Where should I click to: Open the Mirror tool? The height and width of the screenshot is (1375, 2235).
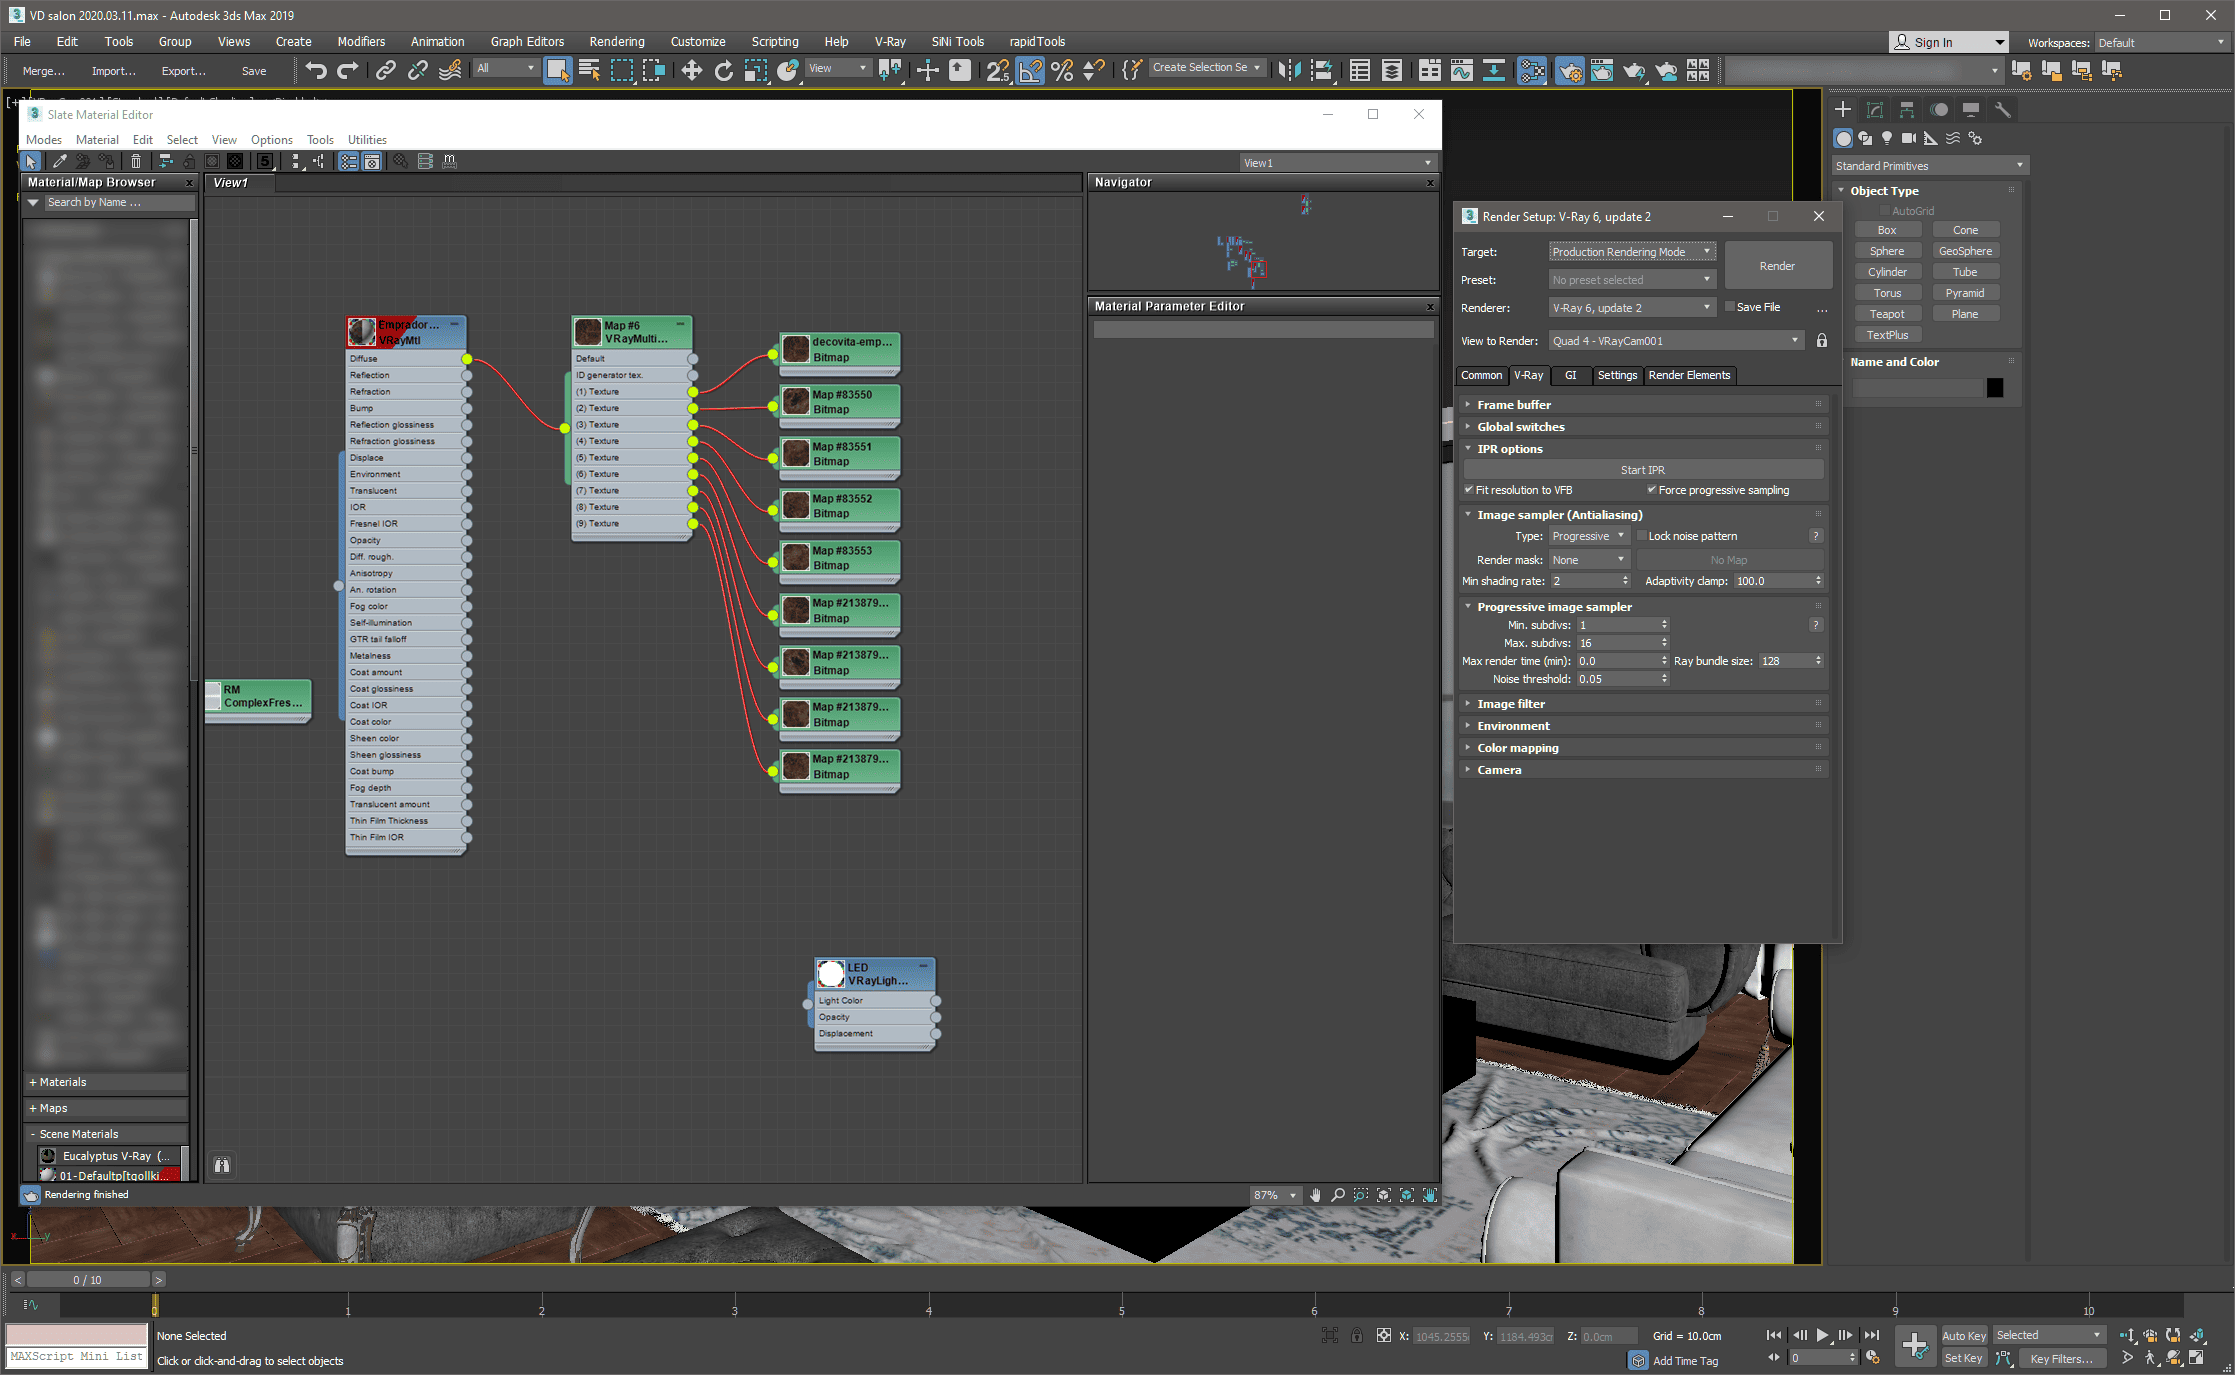(1289, 70)
